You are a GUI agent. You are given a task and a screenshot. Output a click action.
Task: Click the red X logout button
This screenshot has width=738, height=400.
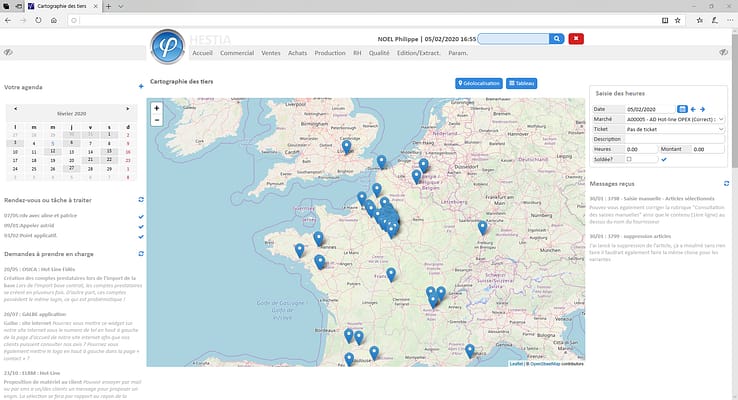(576, 38)
